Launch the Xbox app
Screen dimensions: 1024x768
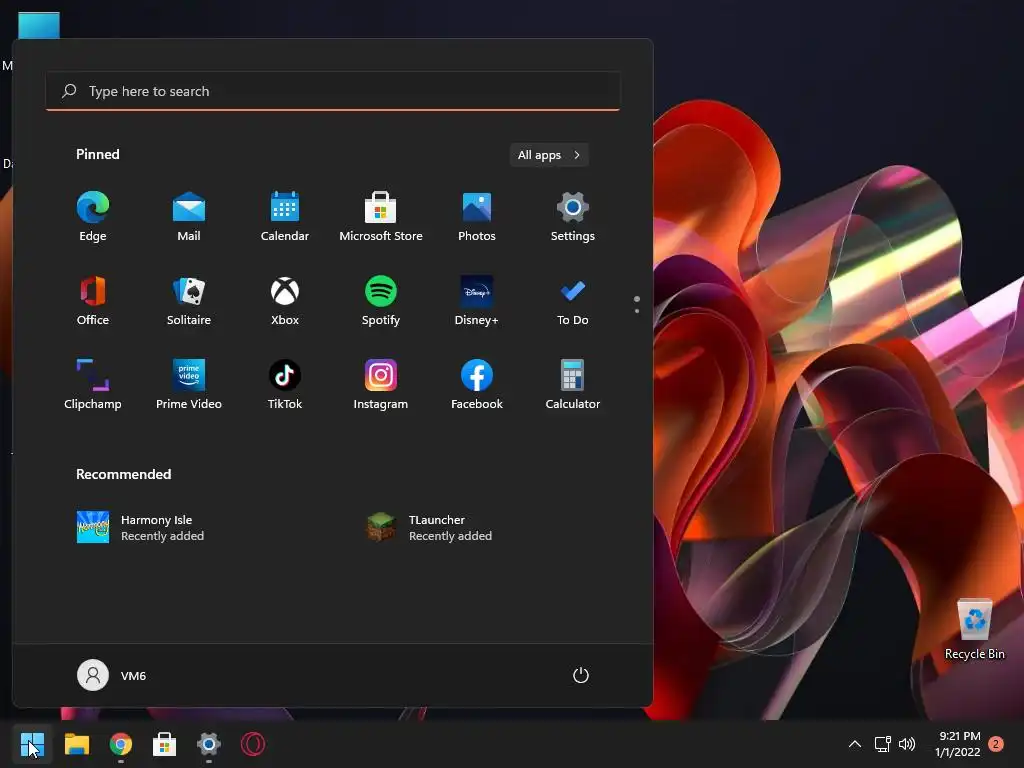(x=285, y=300)
